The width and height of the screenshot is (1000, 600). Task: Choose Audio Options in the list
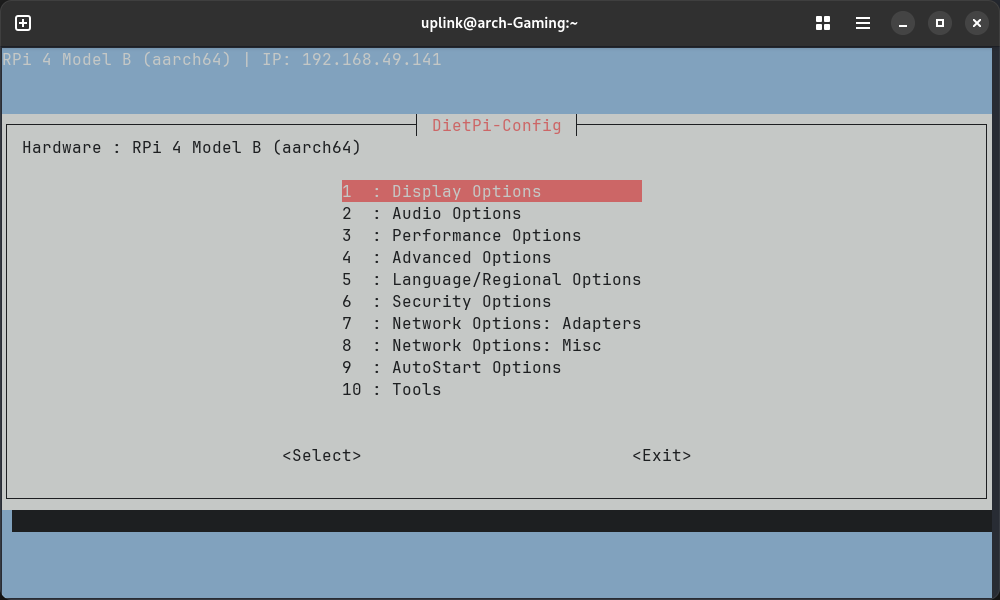455,213
